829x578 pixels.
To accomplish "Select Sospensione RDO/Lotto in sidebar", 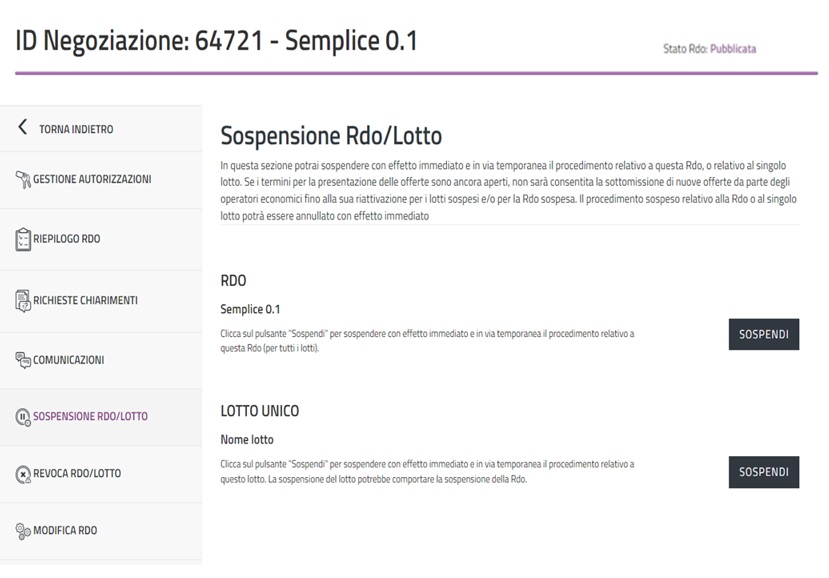I will click(90, 416).
